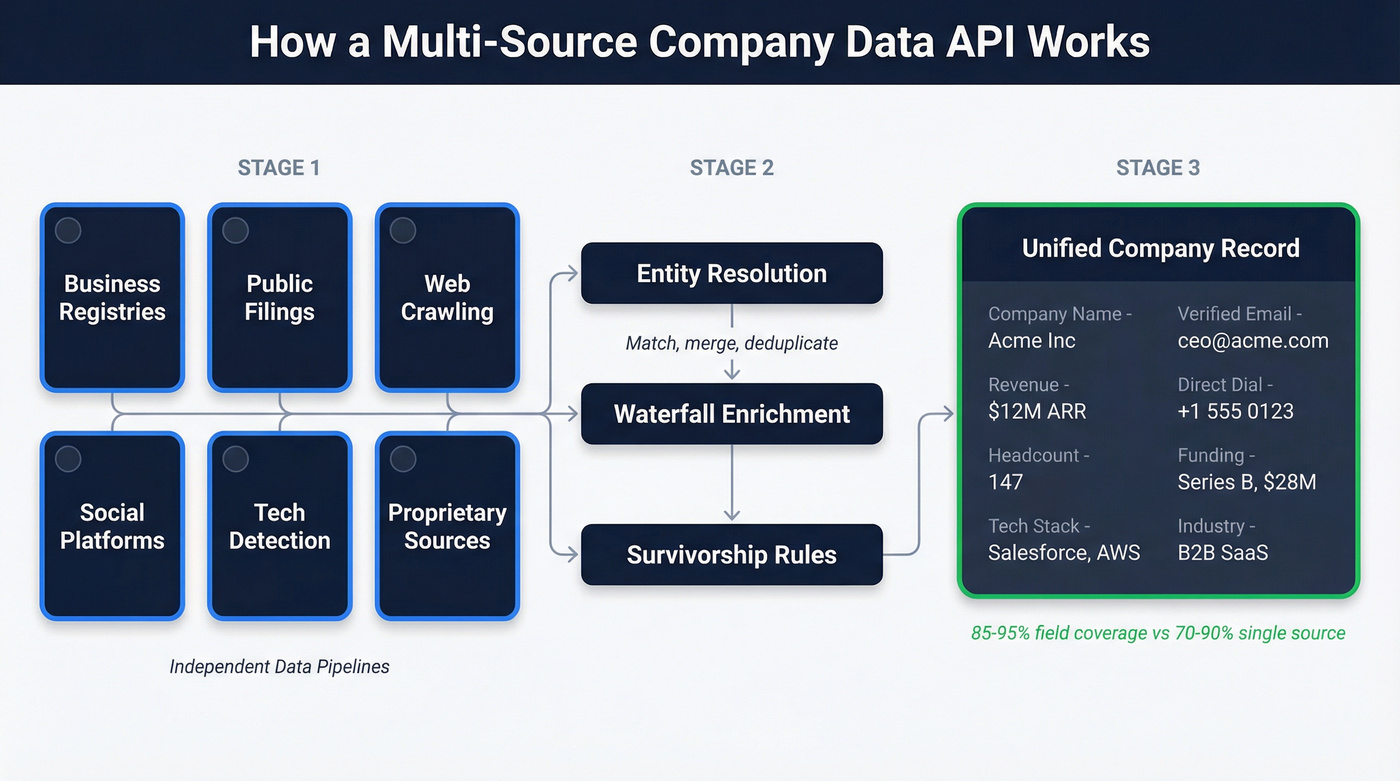Click the Entity Resolution button

(x=732, y=273)
